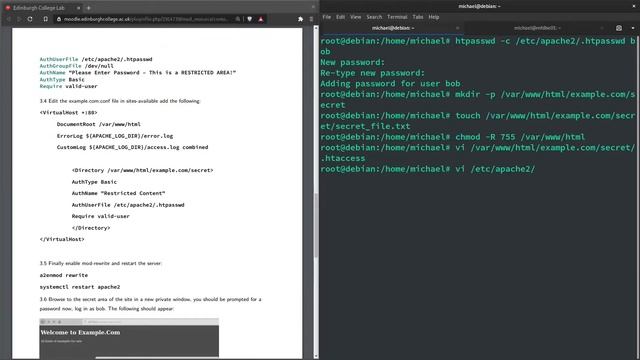The height and width of the screenshot is (360, 640).
Task: Click the zoom magnifier icon in address bar
Action: click(238, 19)
